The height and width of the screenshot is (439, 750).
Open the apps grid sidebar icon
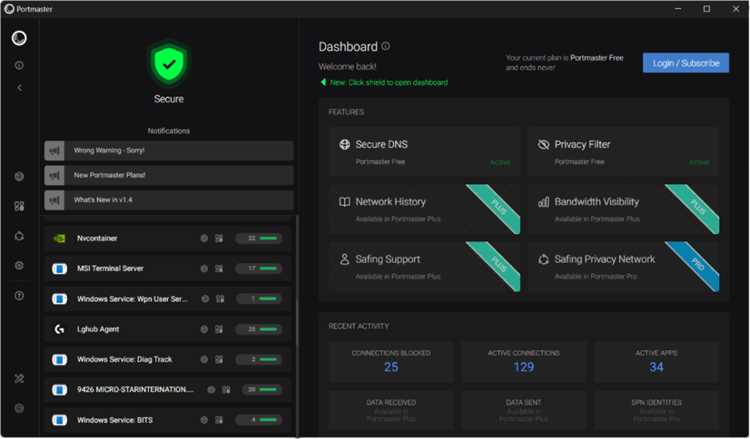[x=19, y=206]
